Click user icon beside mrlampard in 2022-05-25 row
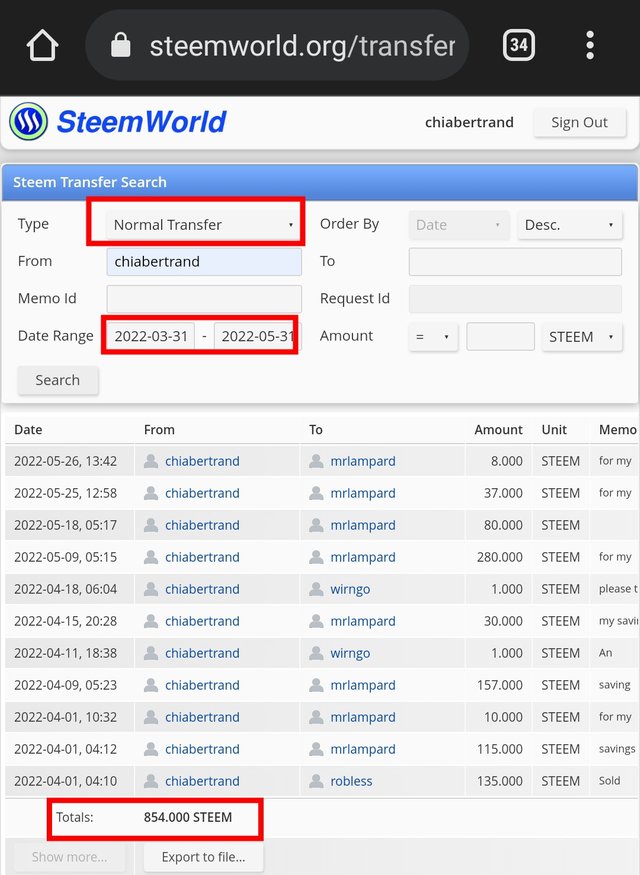Screen dimensions: 640x875 pyautogui.click(x=316, y=493)
